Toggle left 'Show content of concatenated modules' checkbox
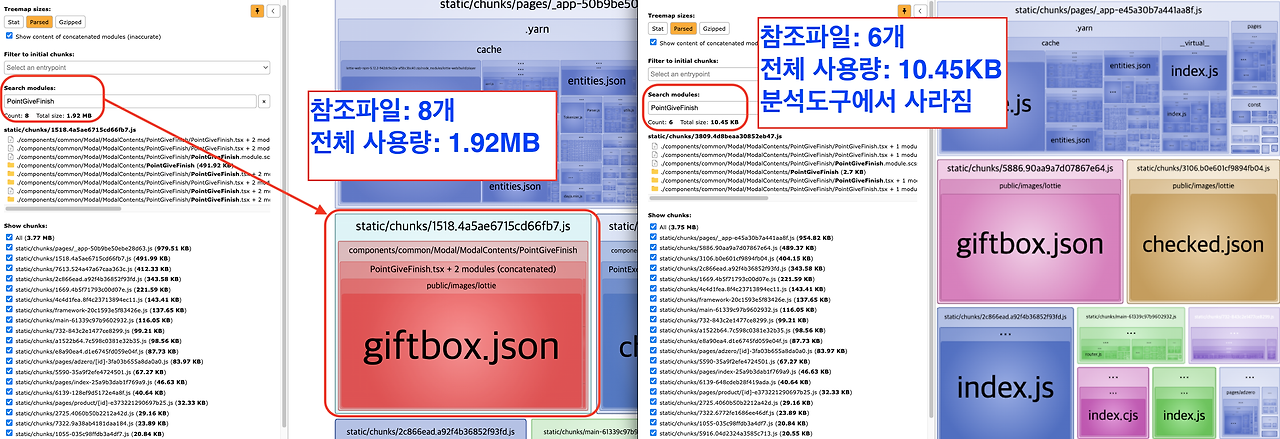Image resolution: width=1280 pixels, height=439 pixels. pyautogui.click(x=10, y=35)
